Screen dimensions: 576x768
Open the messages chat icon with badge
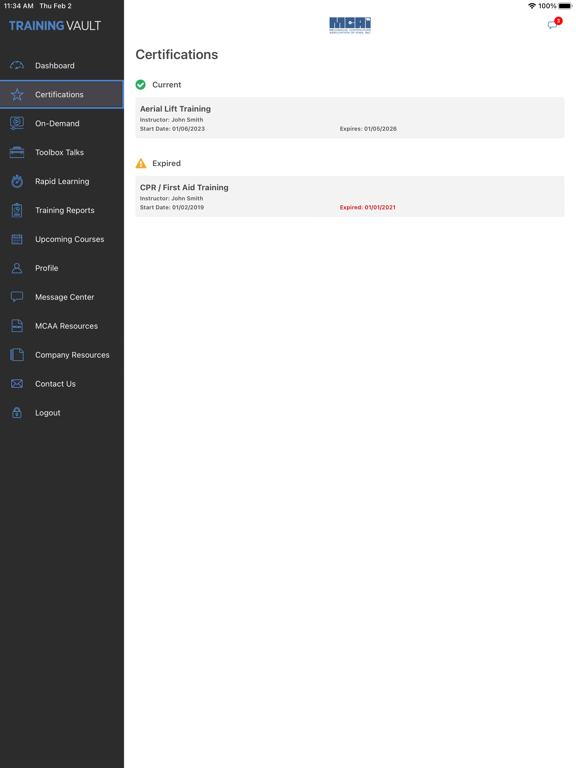tap(554, 24)
